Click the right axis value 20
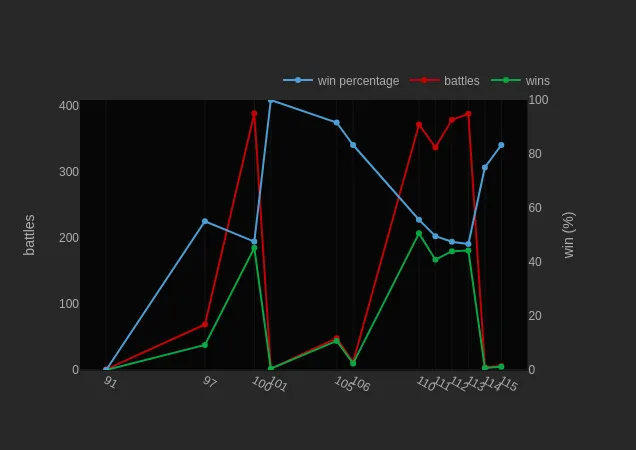Image resolution: width=636 pixels, height=450 pixels. [535, 316]
